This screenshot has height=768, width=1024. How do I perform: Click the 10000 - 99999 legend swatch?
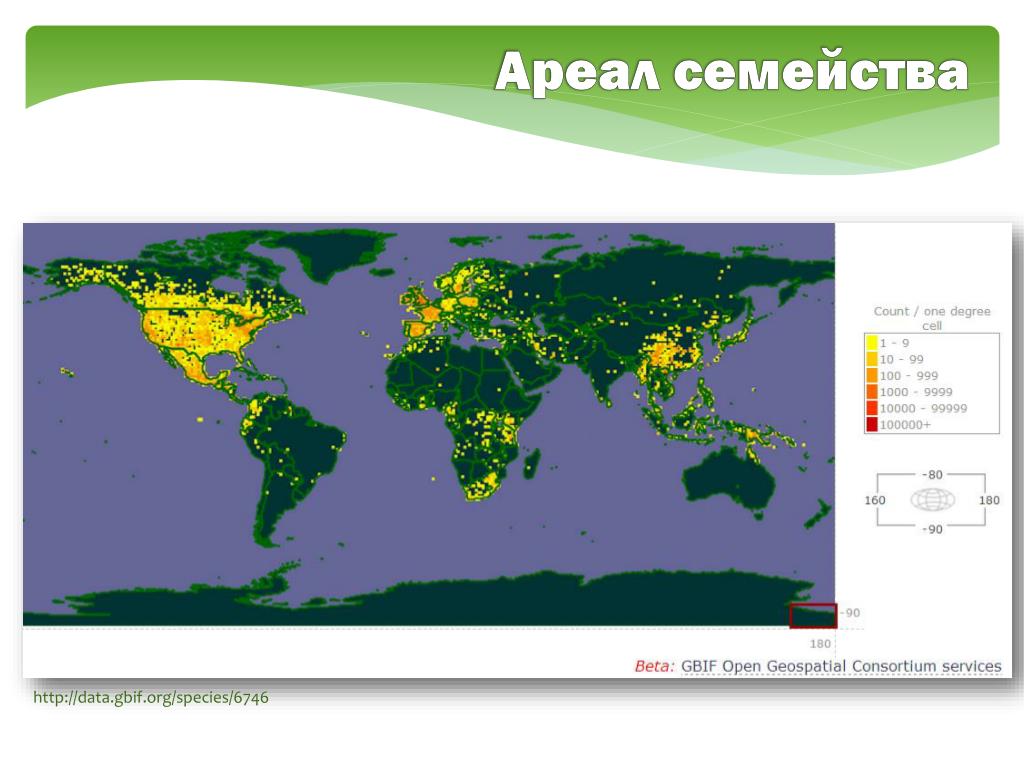[x=871, y=408]
